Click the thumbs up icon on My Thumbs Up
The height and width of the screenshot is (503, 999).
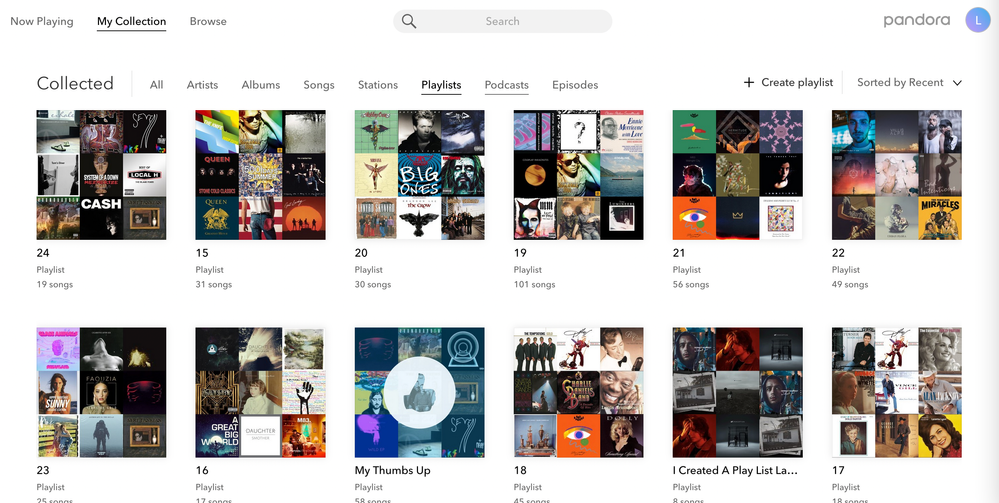(x=419, y=392)
